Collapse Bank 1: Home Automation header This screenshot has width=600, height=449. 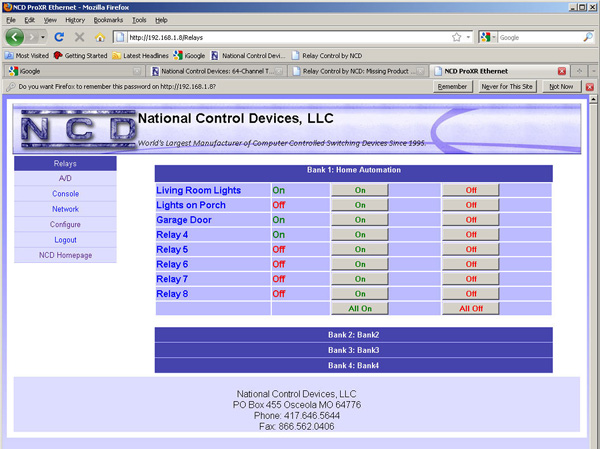click(354, 173)
